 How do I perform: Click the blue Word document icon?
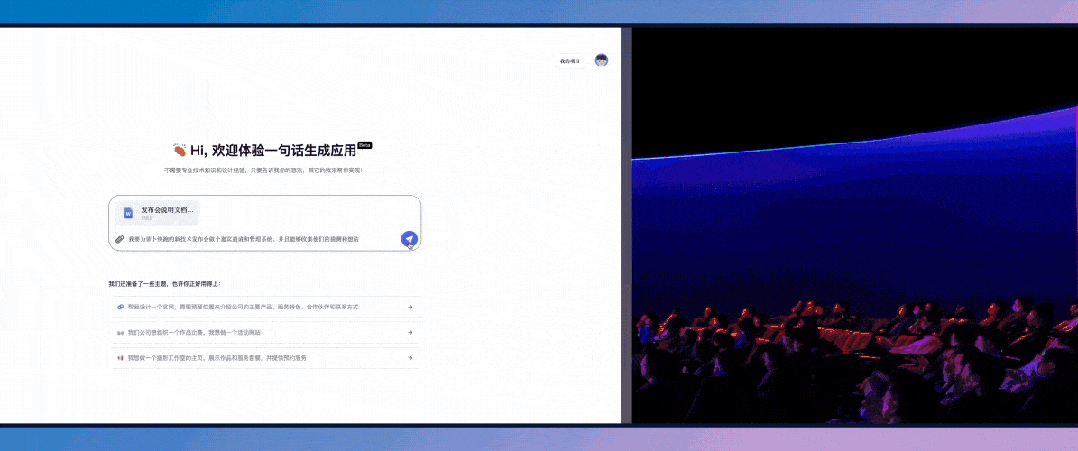(x=128, y=212)
